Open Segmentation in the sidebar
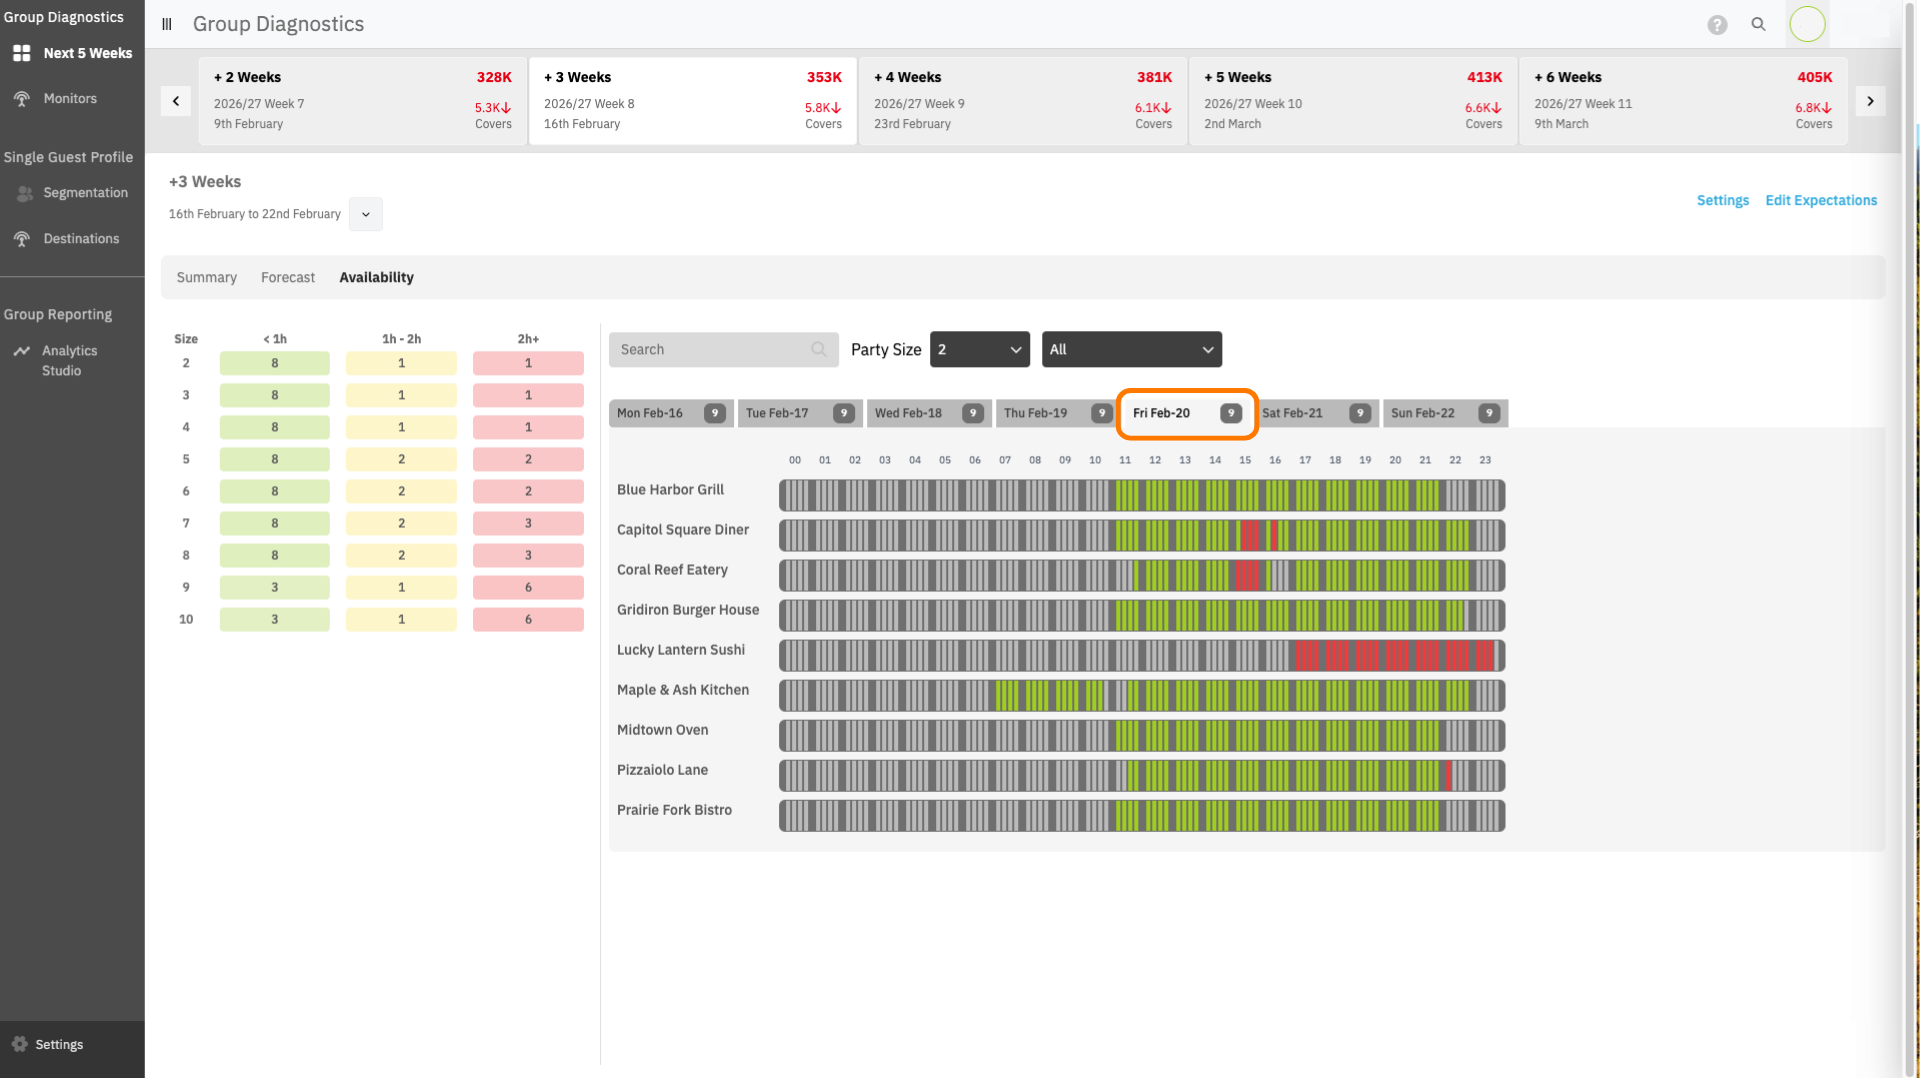 85,193
